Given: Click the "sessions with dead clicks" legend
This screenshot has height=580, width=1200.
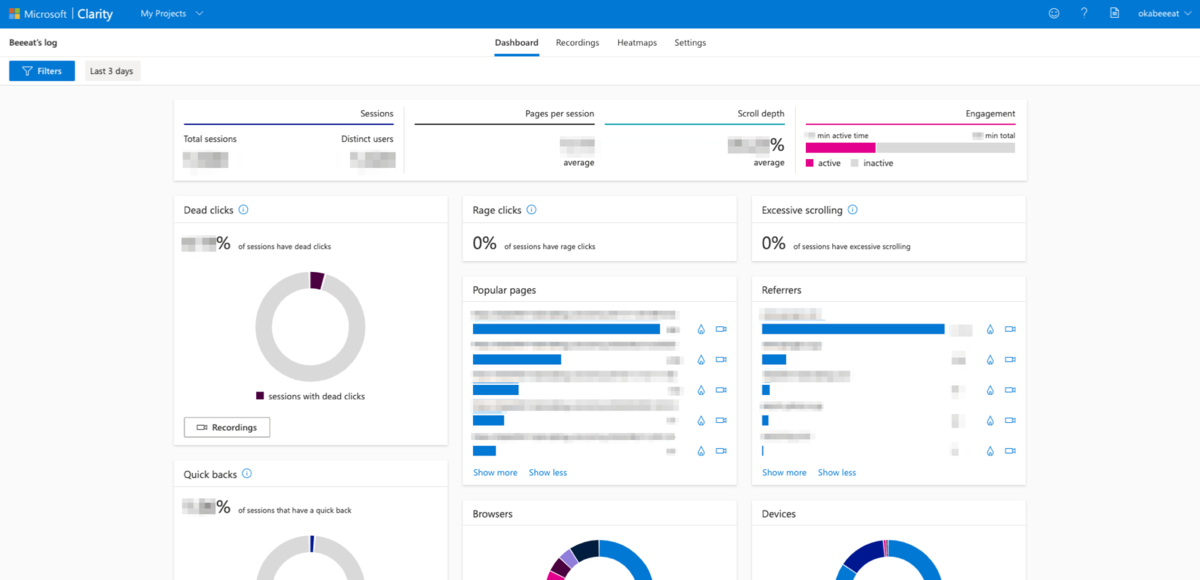Looking at the screenshot, I should (x=310, y=396).
